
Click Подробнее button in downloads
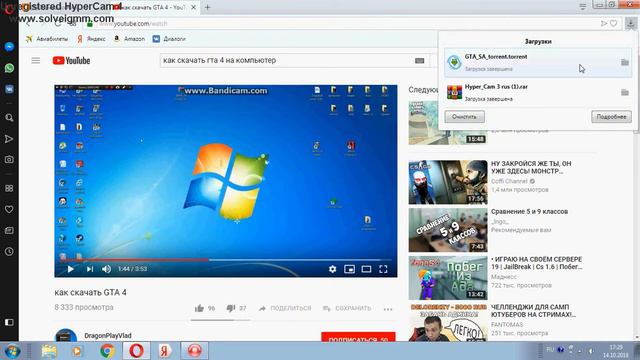[x=611, y=117]
